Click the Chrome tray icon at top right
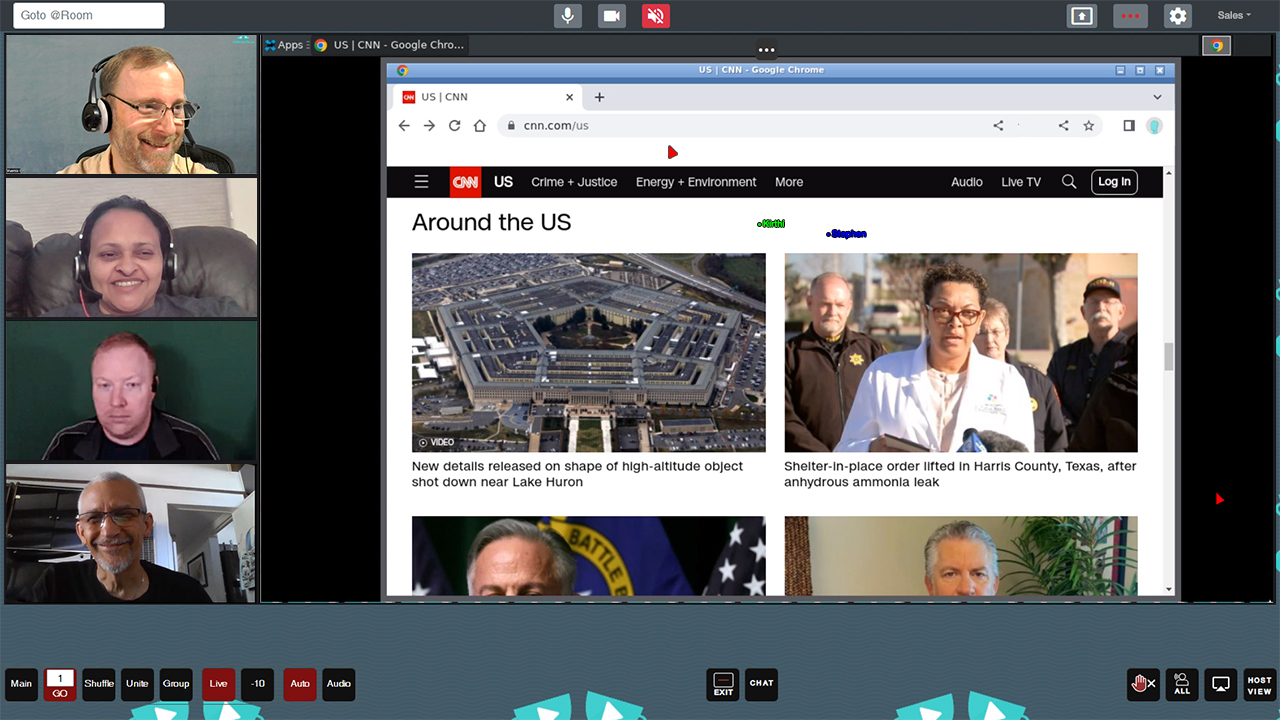The width and height of the screenshot is (1280, 720). (1216, 45)
